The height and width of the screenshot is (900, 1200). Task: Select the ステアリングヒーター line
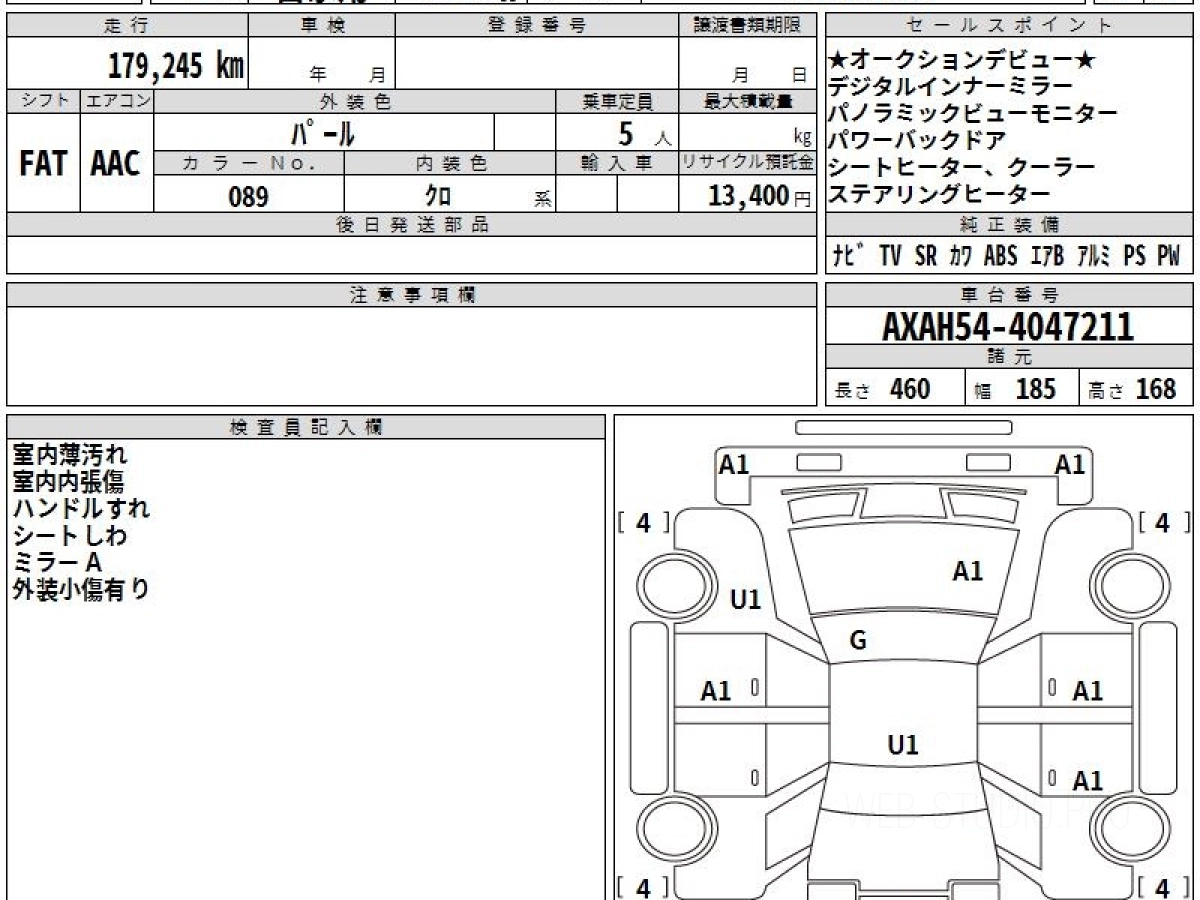click(939, 193)
